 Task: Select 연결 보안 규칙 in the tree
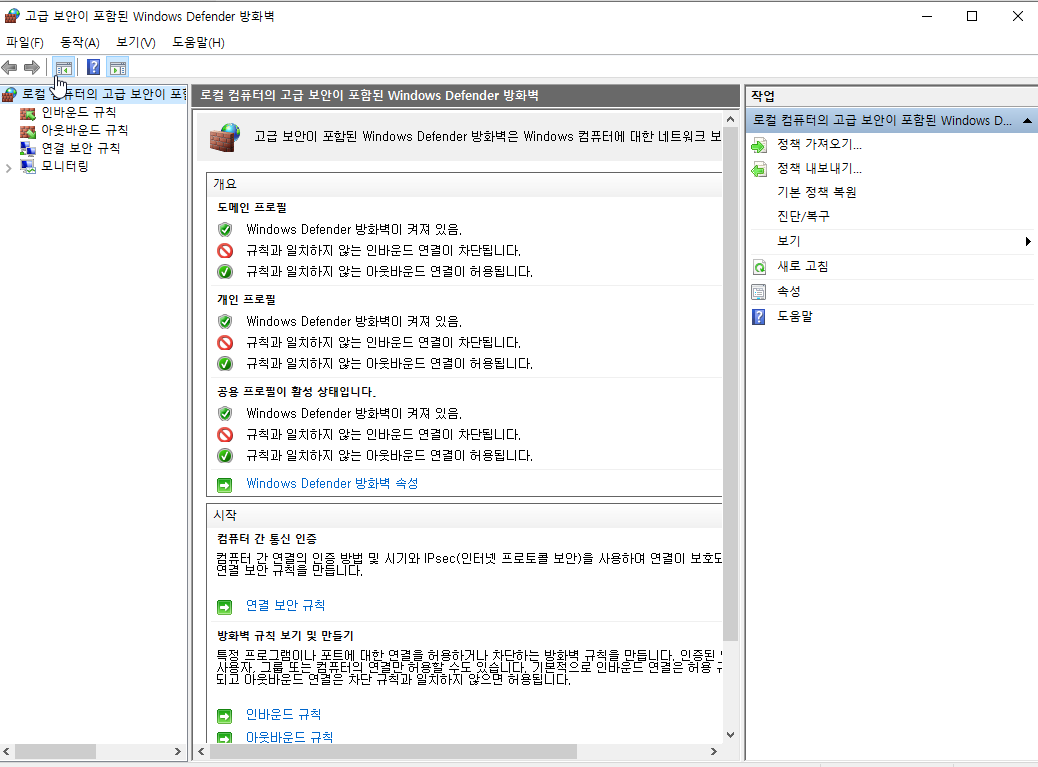coord(81,148)
